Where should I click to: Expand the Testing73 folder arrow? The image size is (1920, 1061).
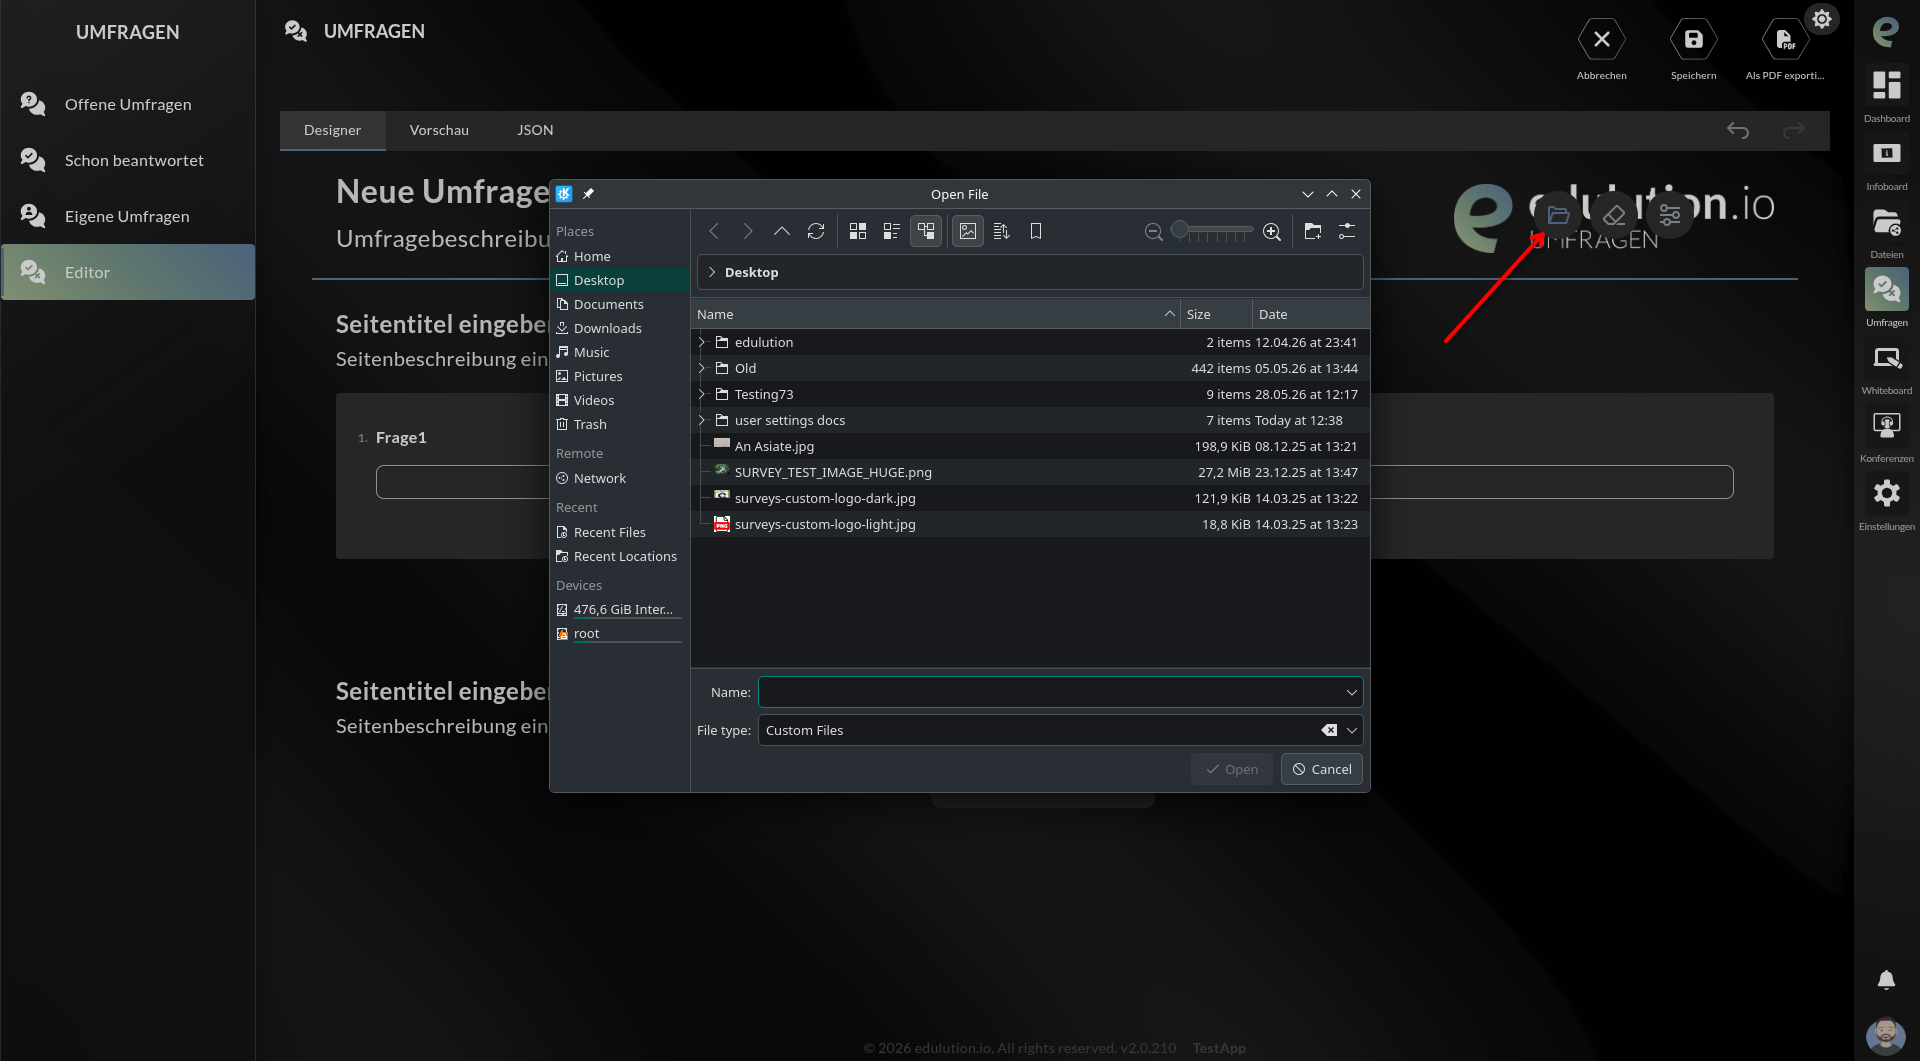tap(702, 394)
